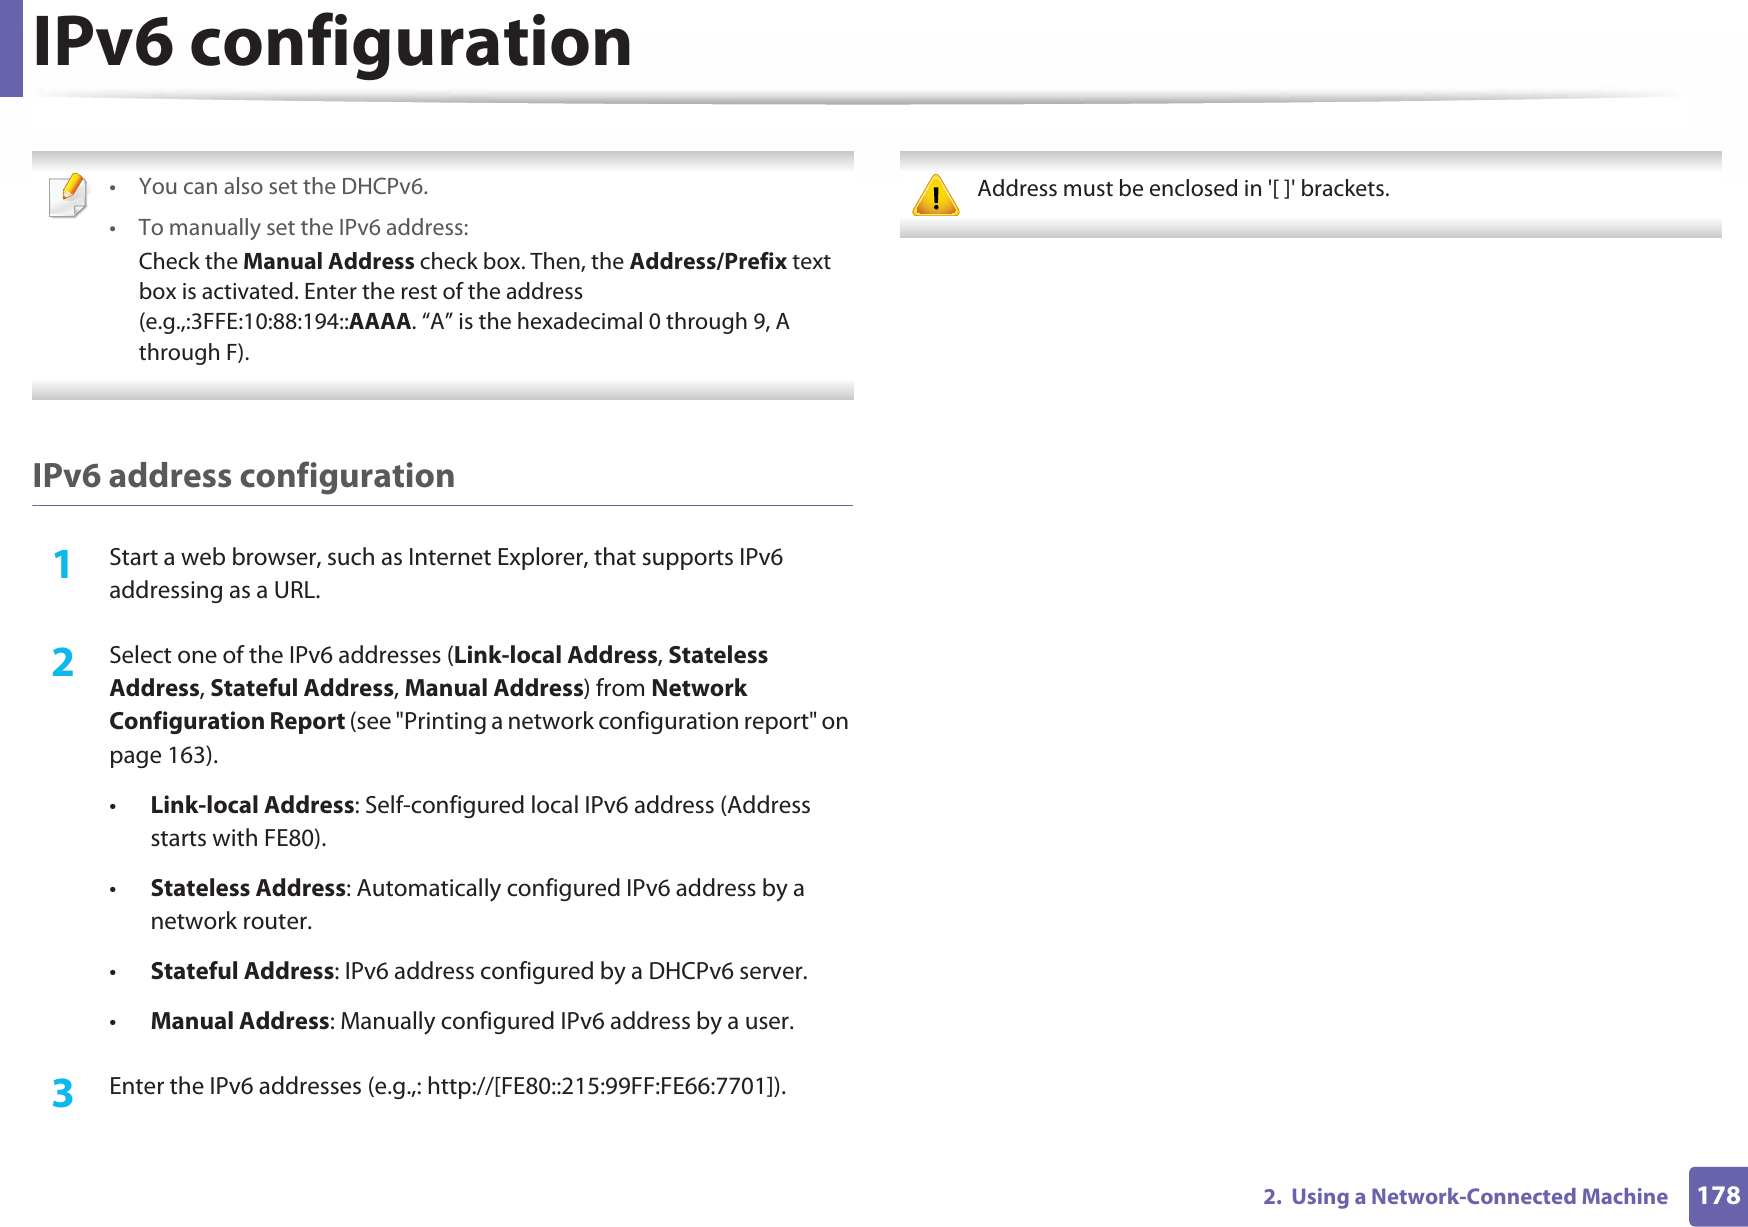The width and height of the screenshot is (1748, 1227).
Task: Click the bold "Network Configuration Report" term
Action: pyautogui.click(x=428, y=704)
